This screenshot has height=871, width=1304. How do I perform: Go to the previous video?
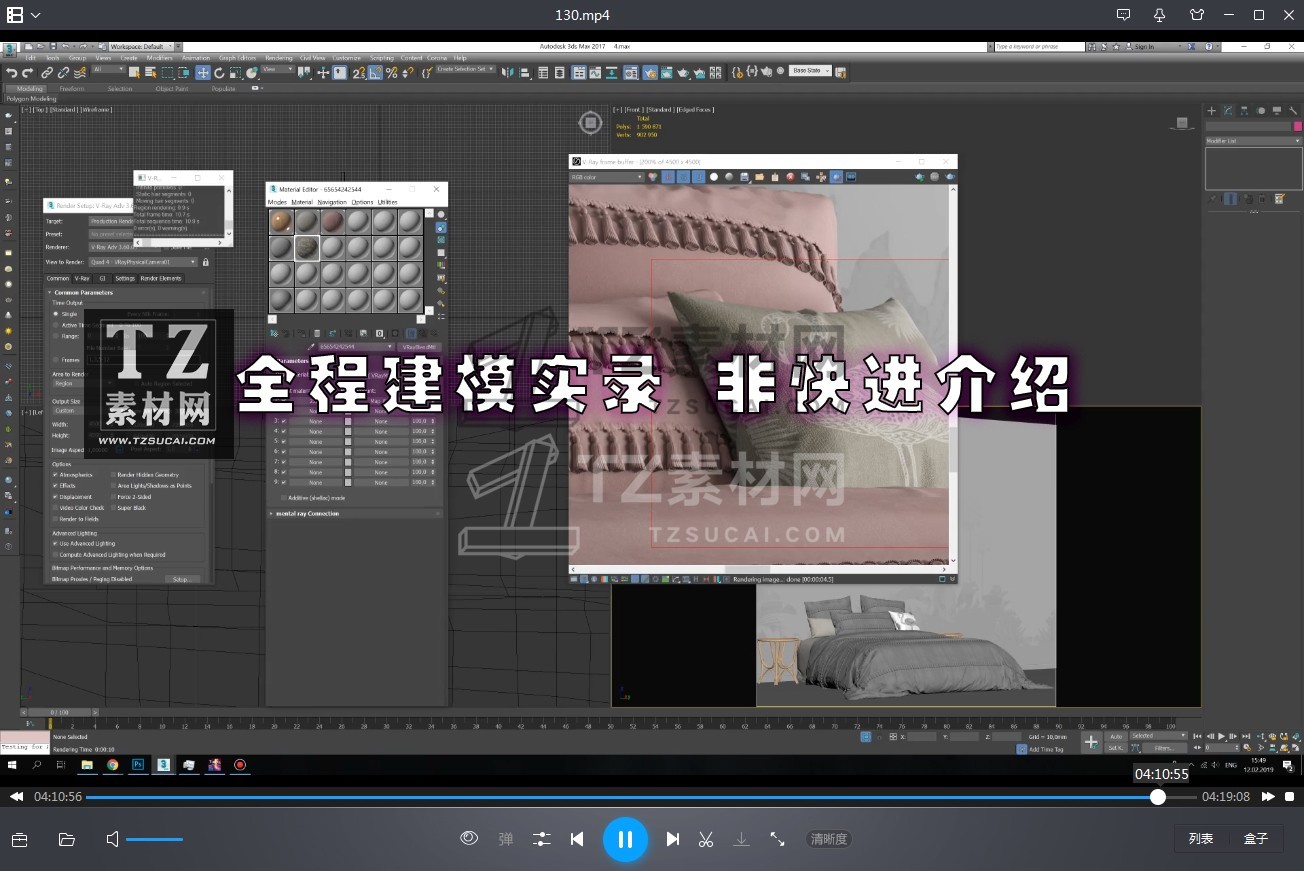(577, 839)
